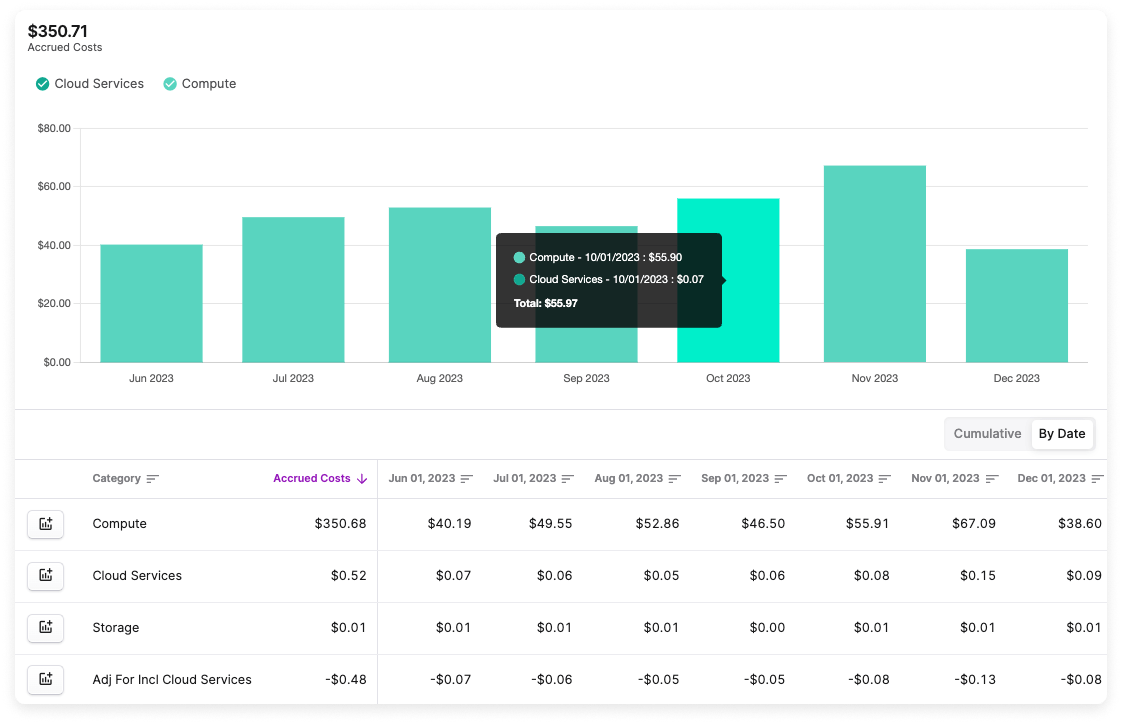
Task: Click the Accrued Costs column header
Action: 311,478
